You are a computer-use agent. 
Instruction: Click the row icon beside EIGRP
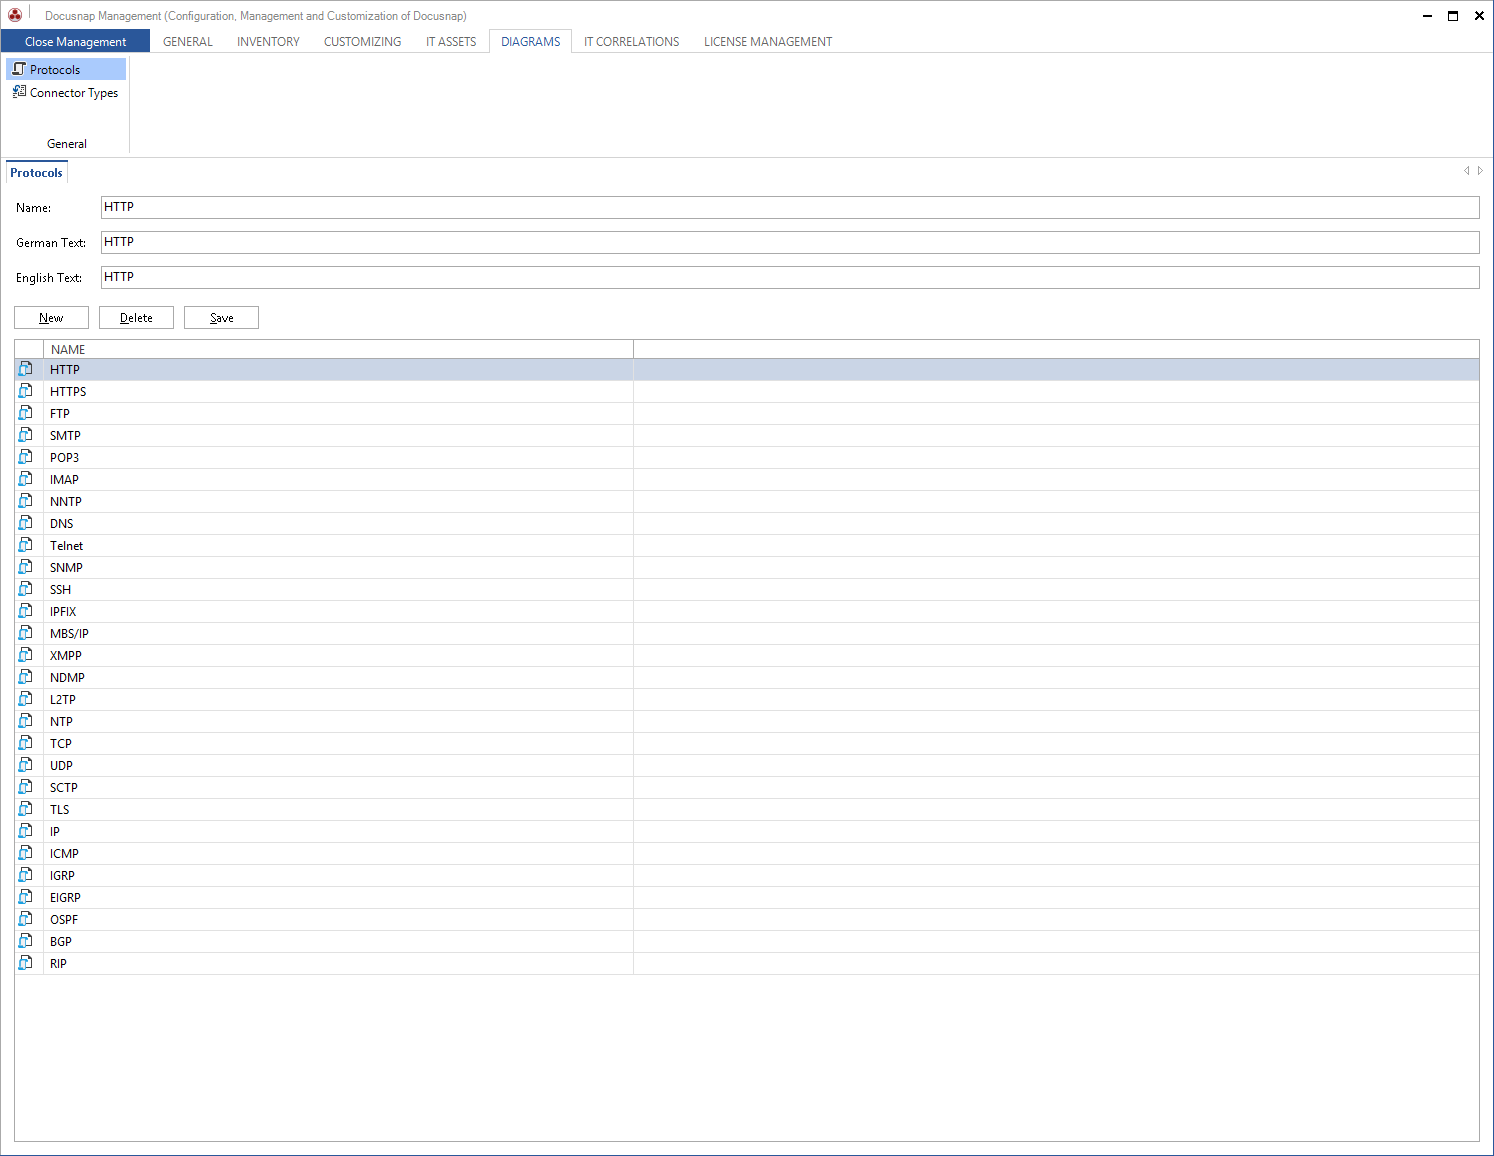tap(26, 897)
